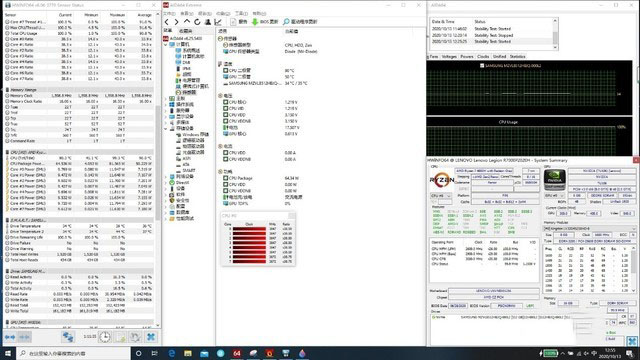Switch to the Voltages tab
The height and width of the screenshot is (360, 640).
449,57
